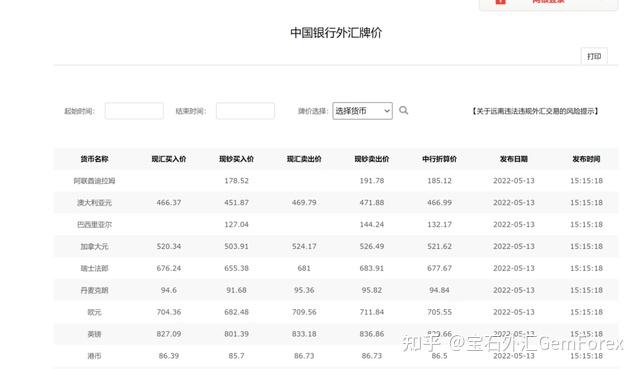Click the value 144.24
Image resolution: width=640 pixels, height=369 pixels.
pos(372,225)
